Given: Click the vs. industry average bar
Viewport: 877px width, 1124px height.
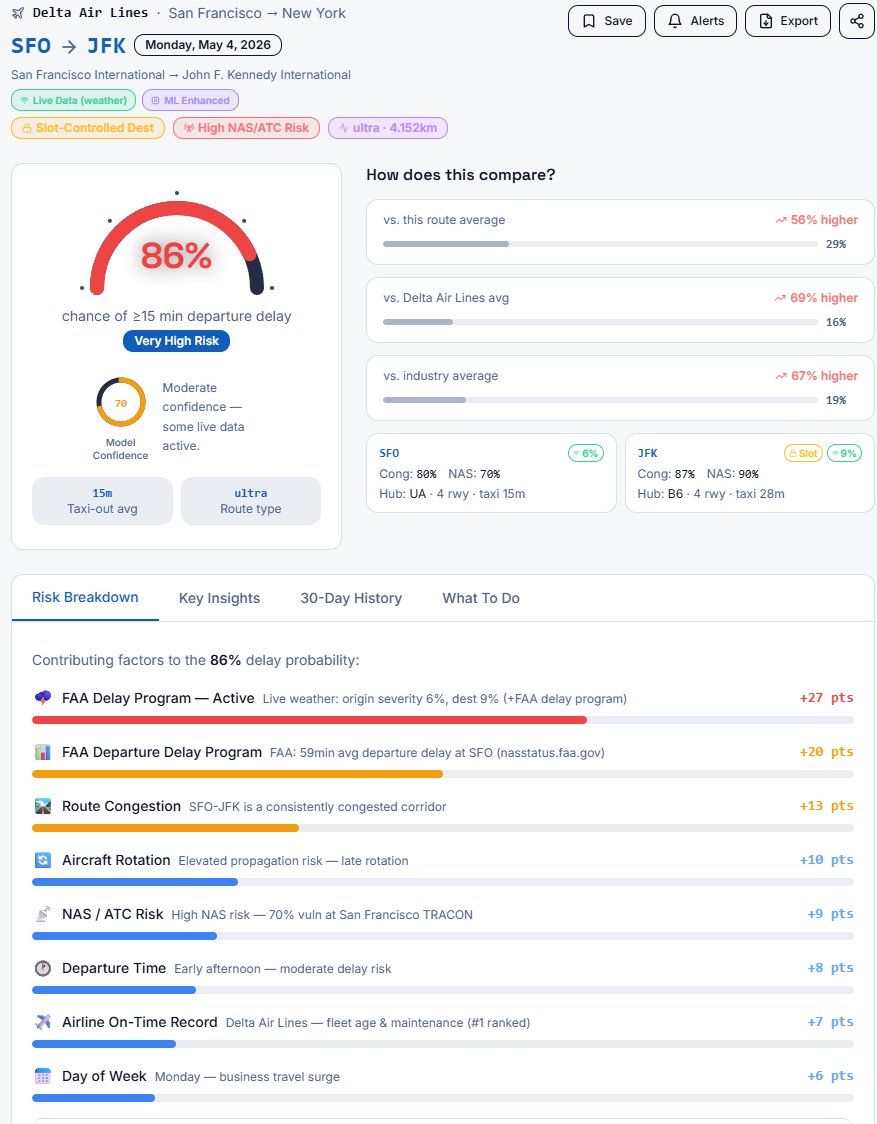Looking at the screenshot, I should point(600,400).
